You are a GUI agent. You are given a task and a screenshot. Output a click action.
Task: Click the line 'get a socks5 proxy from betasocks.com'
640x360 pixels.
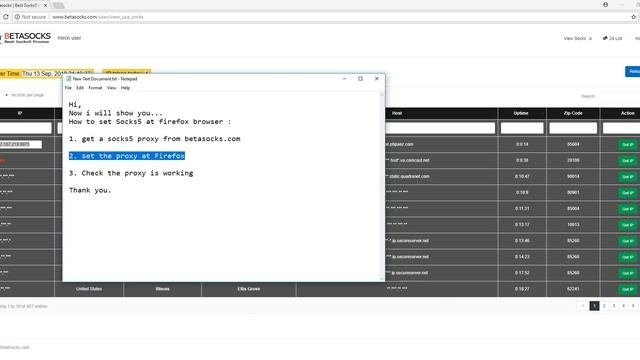(x=154, y=139)
